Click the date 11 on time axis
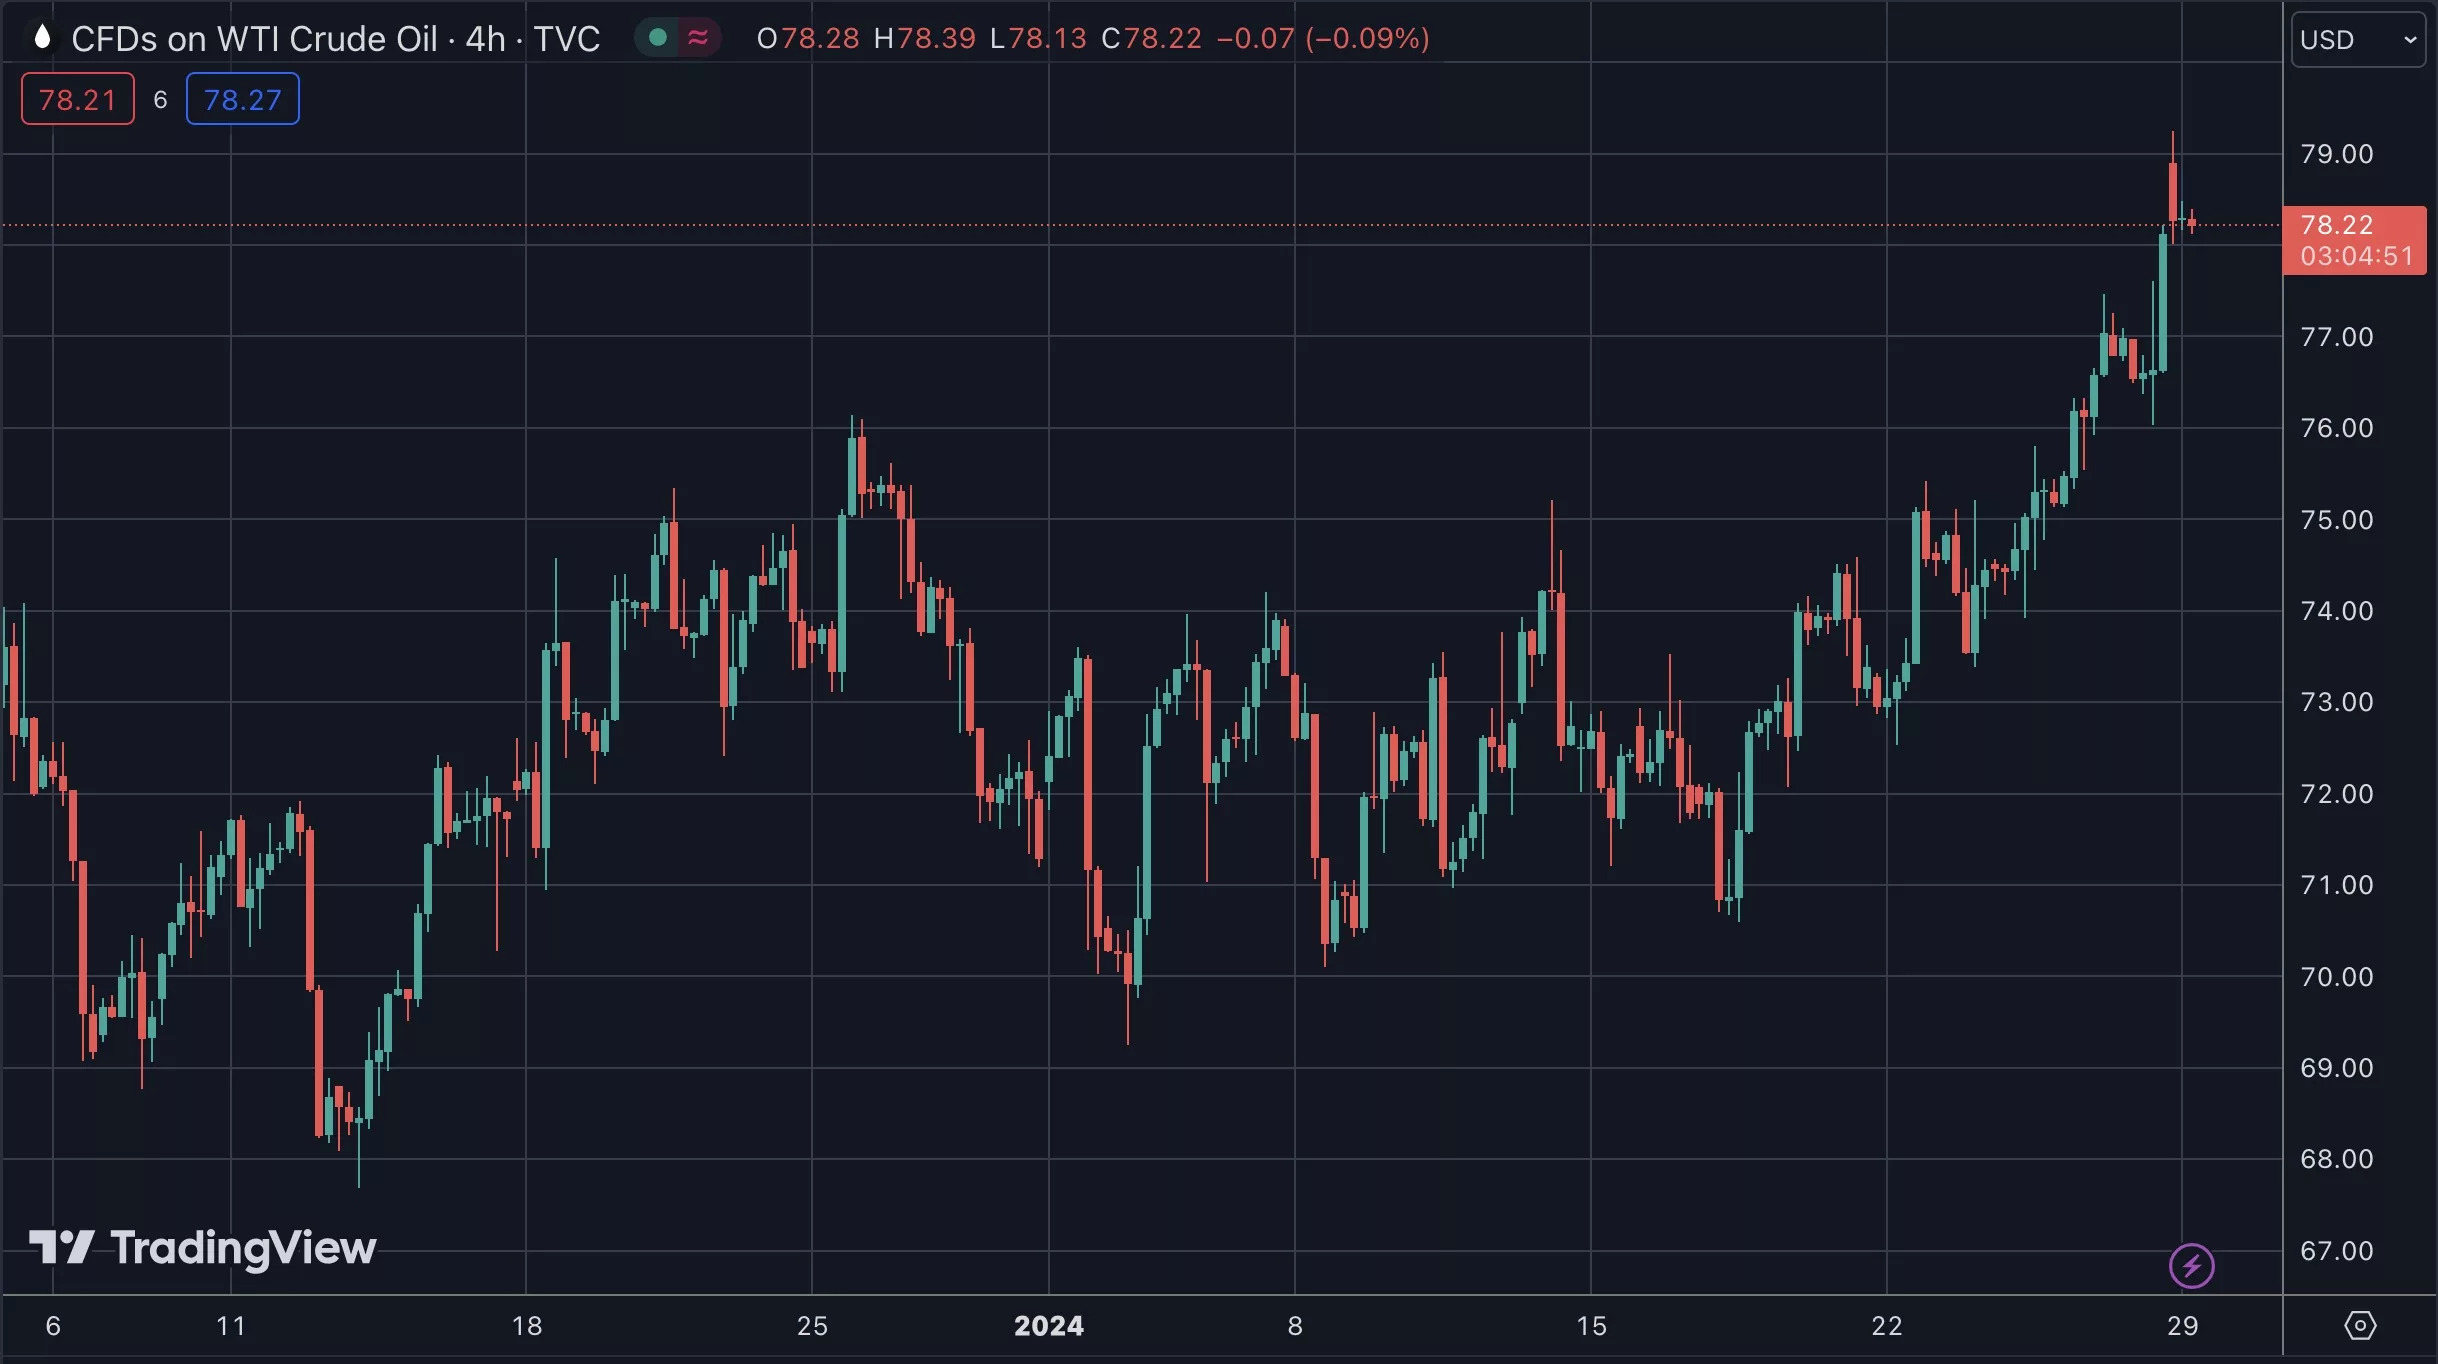The height and width of the screenshot is (1364, 2438). point(231,1326)
